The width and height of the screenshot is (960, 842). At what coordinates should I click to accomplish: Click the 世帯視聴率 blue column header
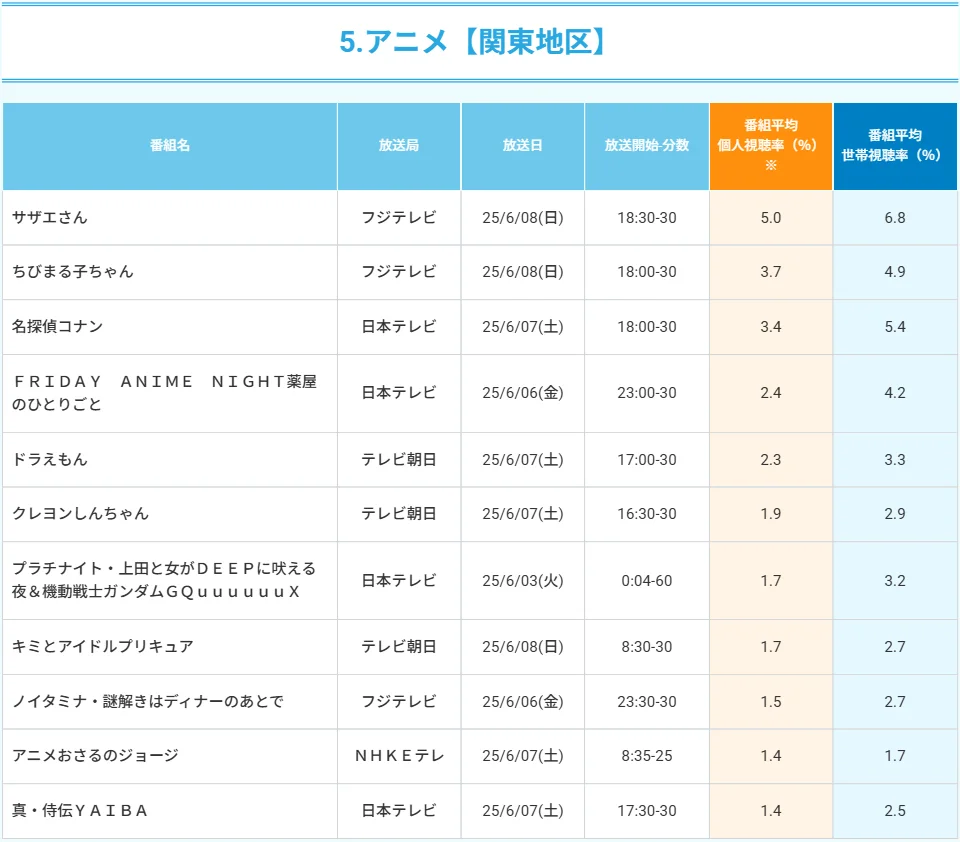(894, 146)
